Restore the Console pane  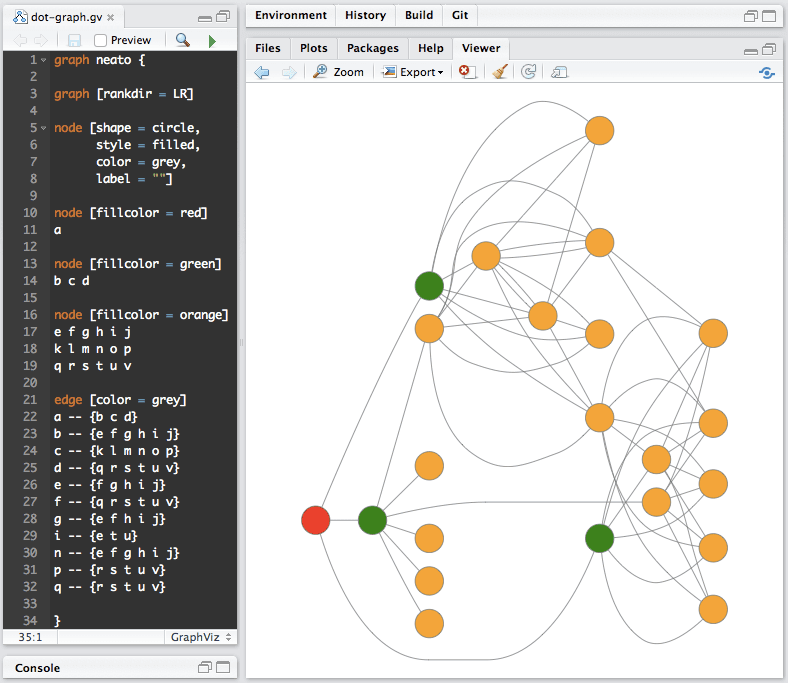pos(205,667)
